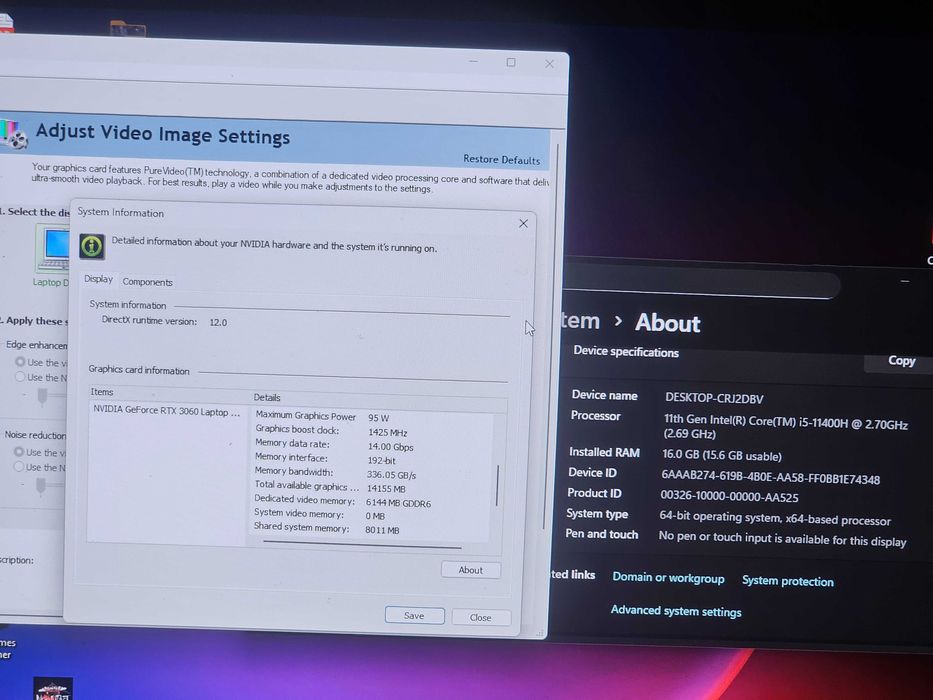Minimize the Settings About window

pyautogui.click(x=905, y=281)
